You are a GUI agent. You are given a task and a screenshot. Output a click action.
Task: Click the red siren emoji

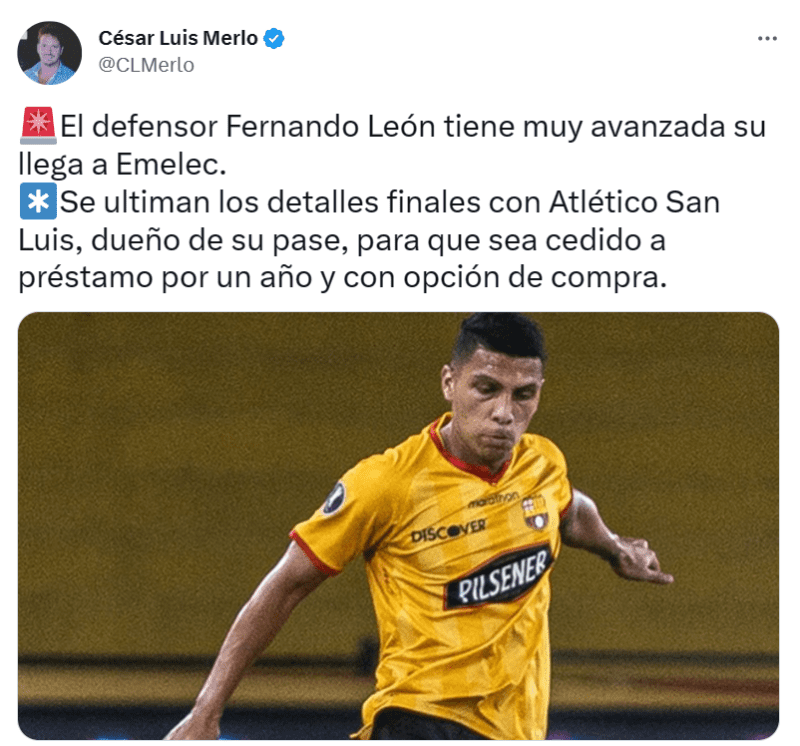(38, 125)
